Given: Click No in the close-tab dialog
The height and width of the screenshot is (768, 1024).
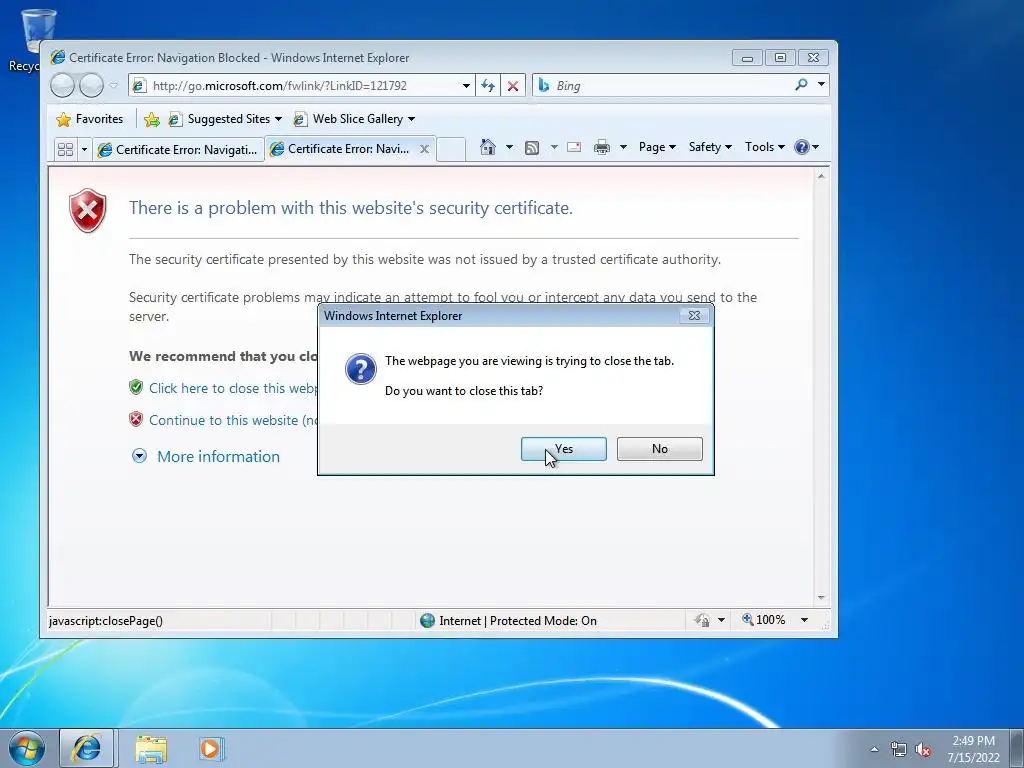Looking at the screenshot, I should (660, 449).
